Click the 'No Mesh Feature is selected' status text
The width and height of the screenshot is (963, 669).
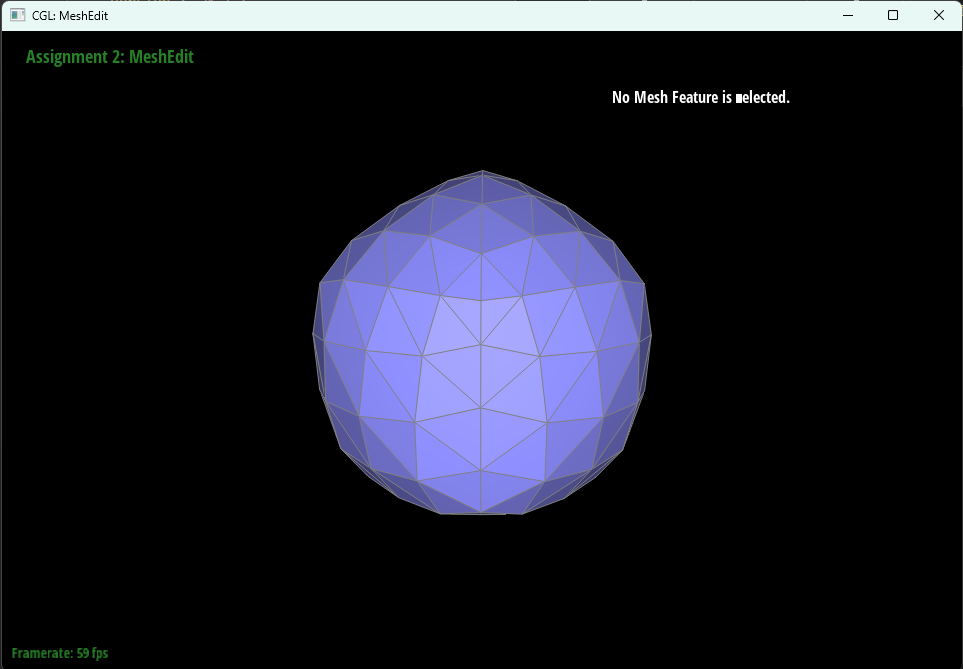point(701,97)
